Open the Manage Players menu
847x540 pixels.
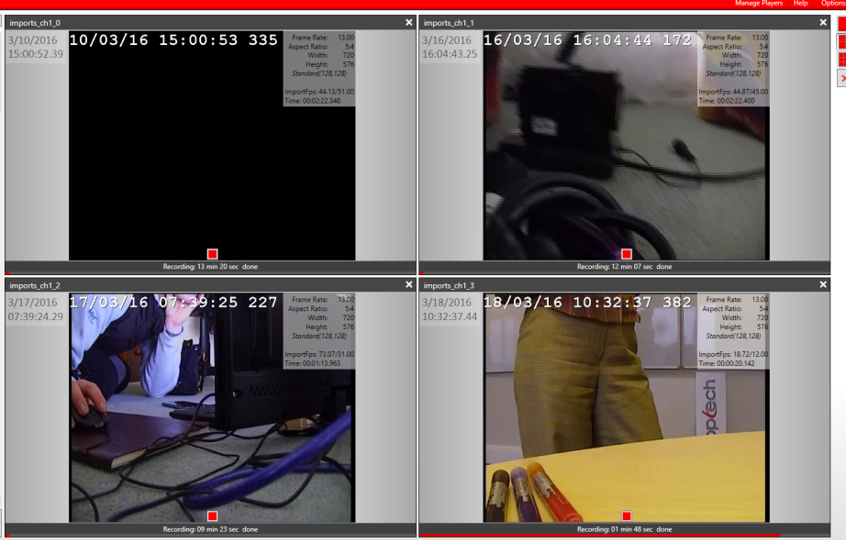coord(758,4)
